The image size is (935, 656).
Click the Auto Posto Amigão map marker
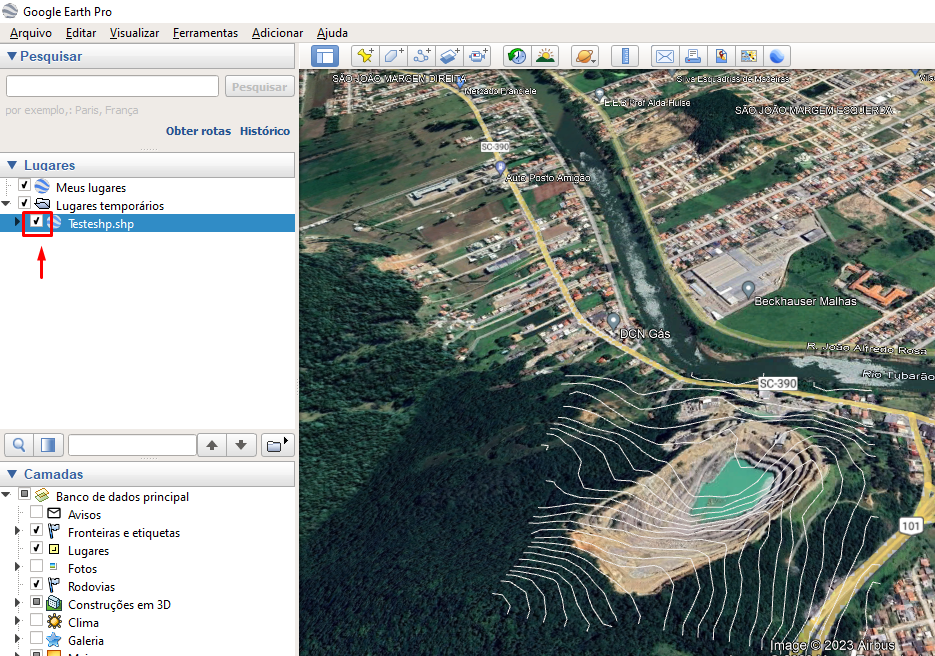tap(500, 168)
